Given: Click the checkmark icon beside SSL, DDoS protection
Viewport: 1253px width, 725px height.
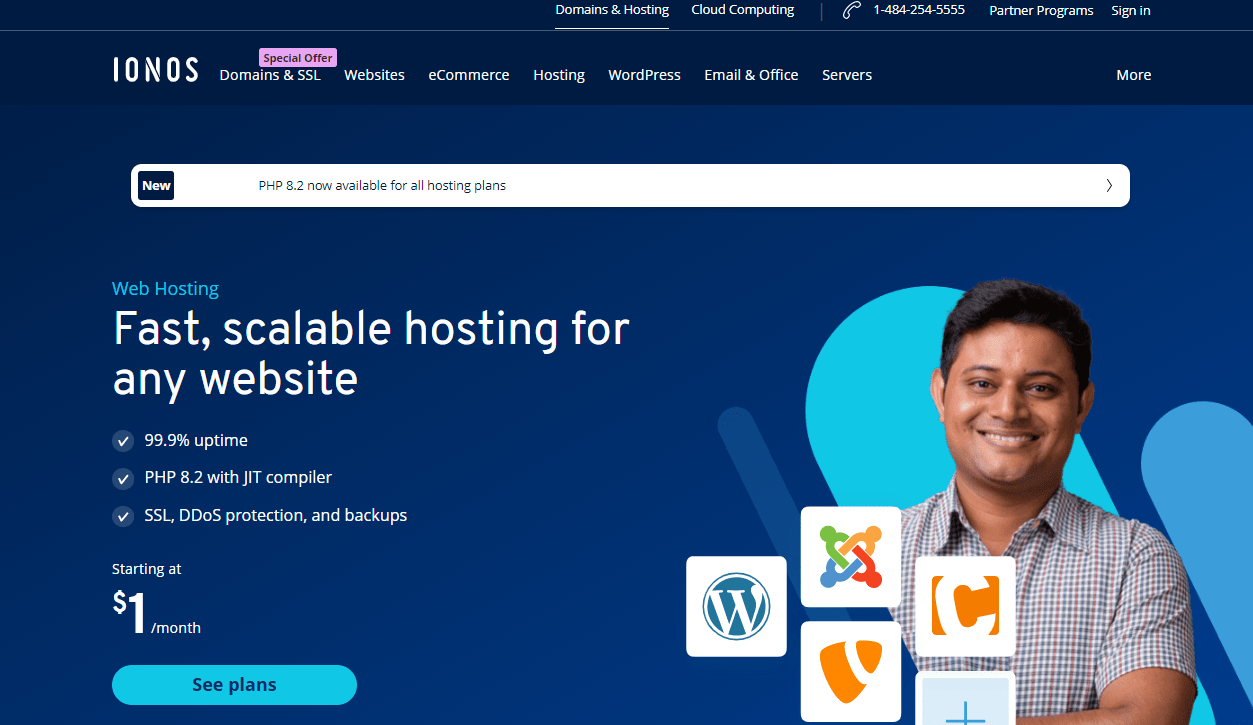Looking at the screenshot, I should (x=123, y=517).
